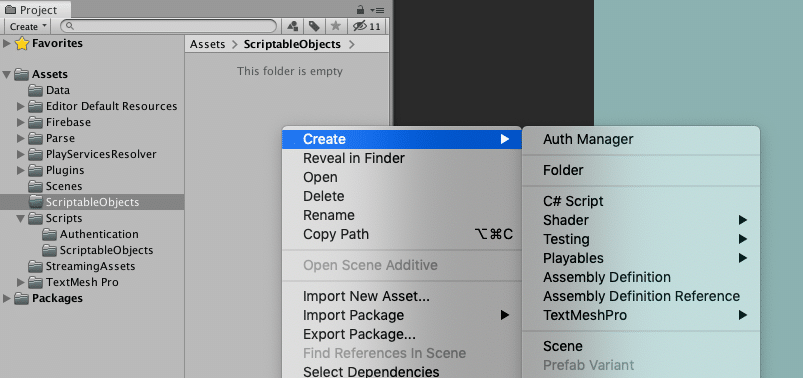This screenshot has width=803, height=378.
Task: Click the Project search input field
Action: tap(168, 26)
